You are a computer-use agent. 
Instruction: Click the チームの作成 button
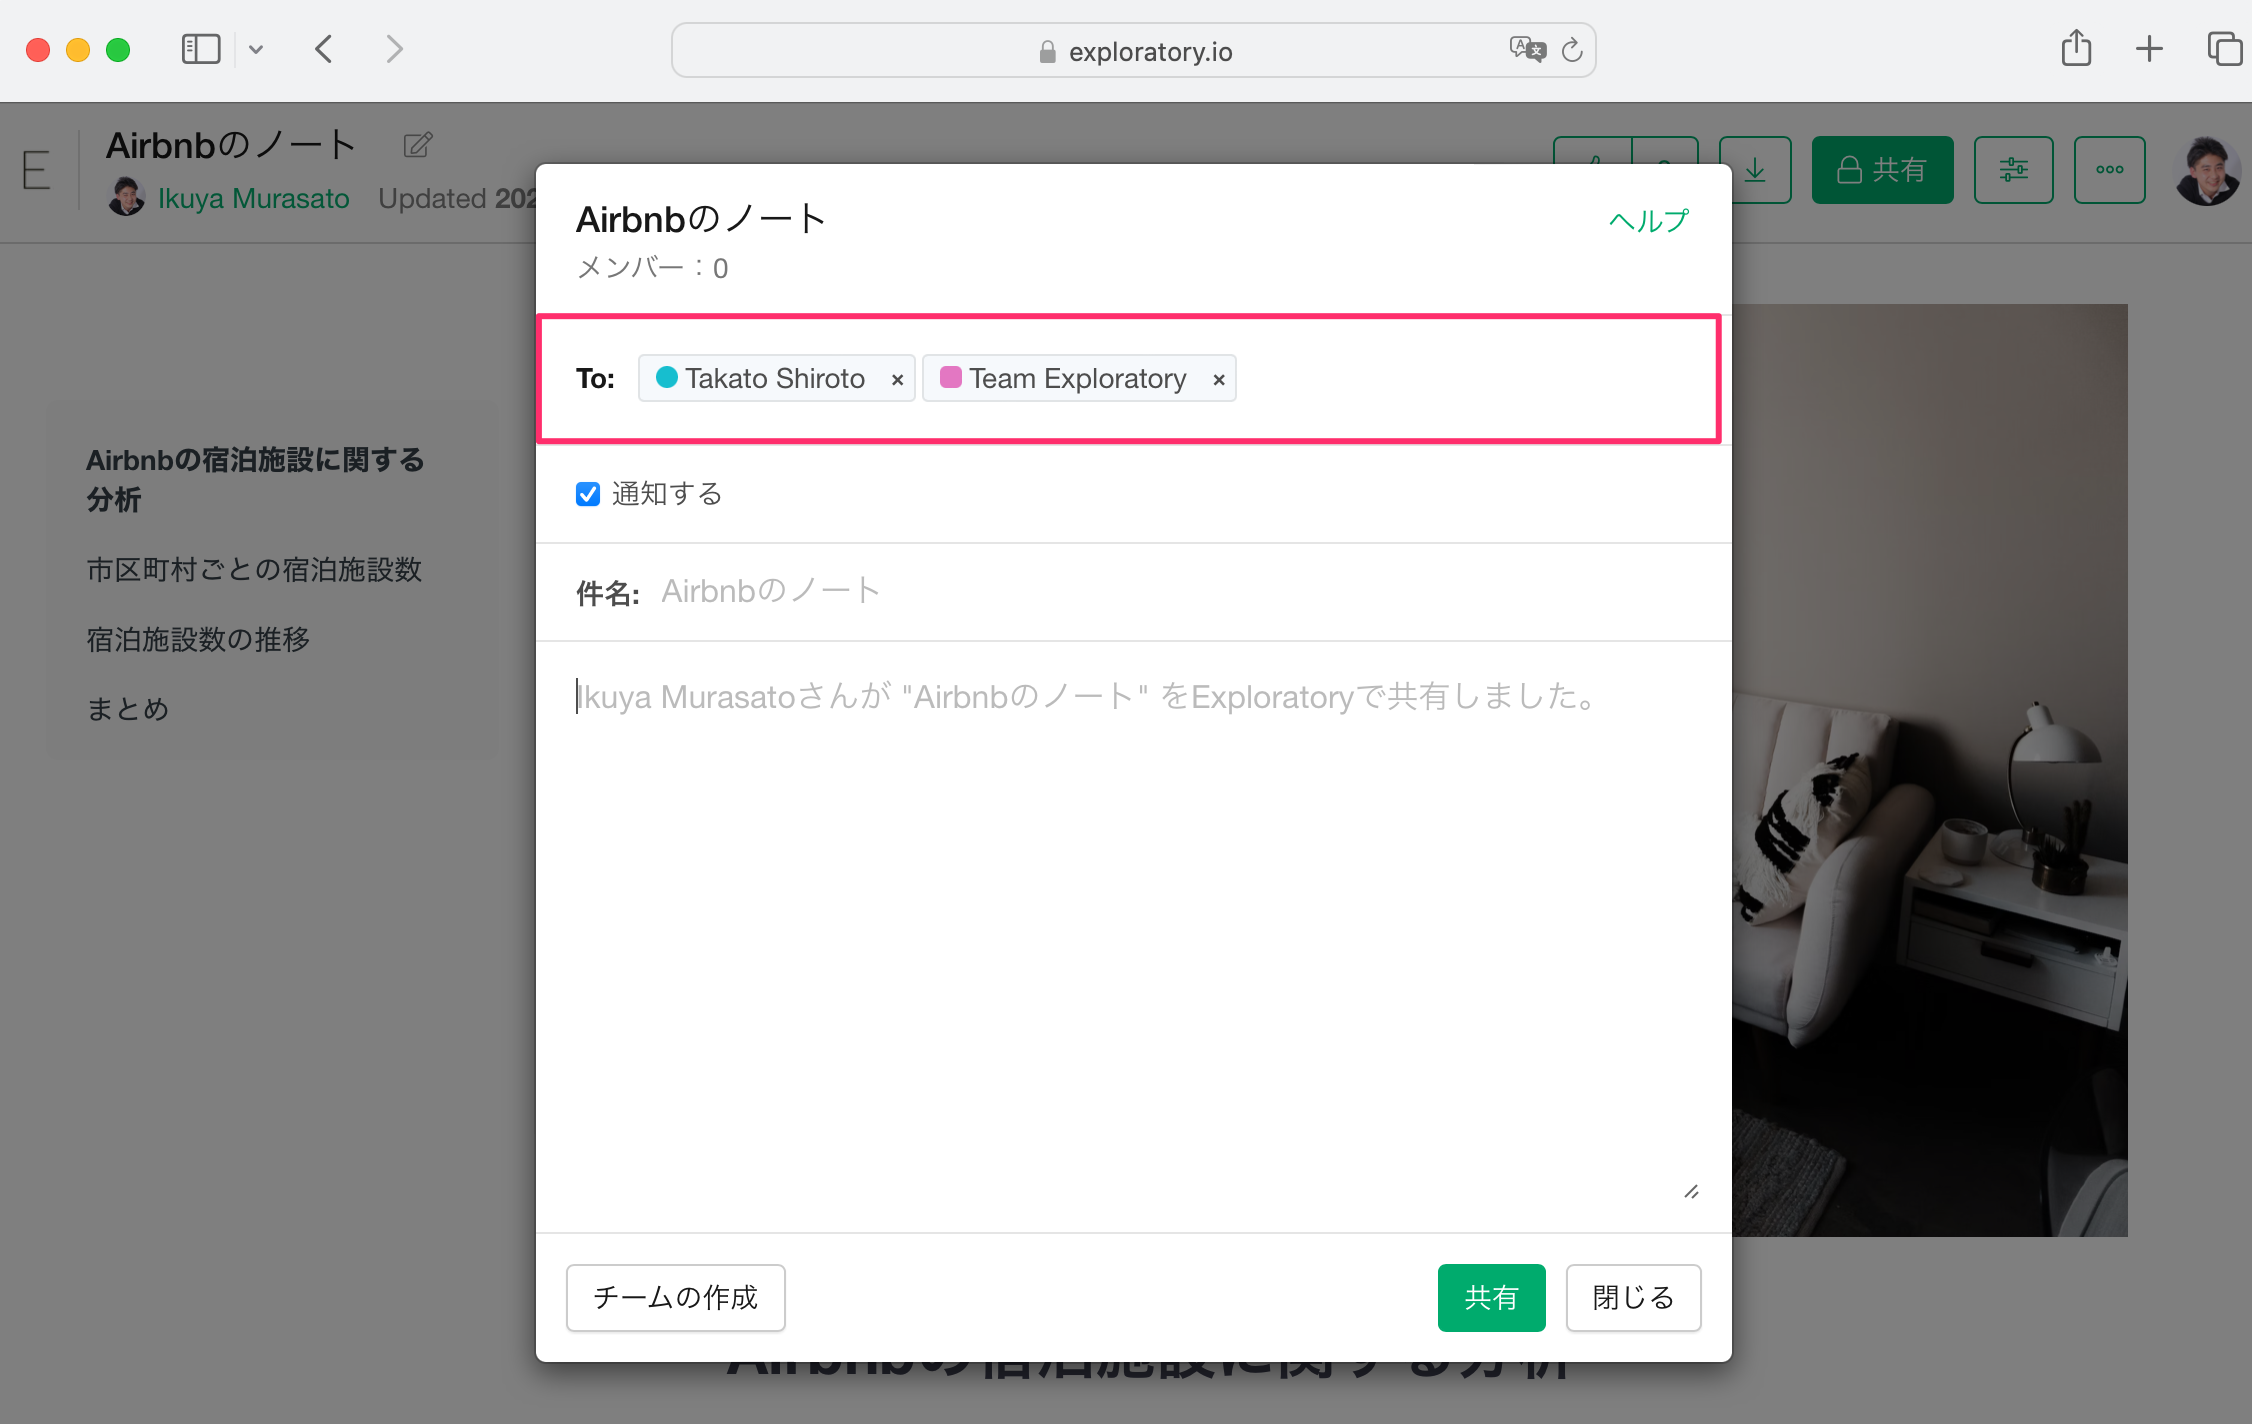tap(676, 1298)
